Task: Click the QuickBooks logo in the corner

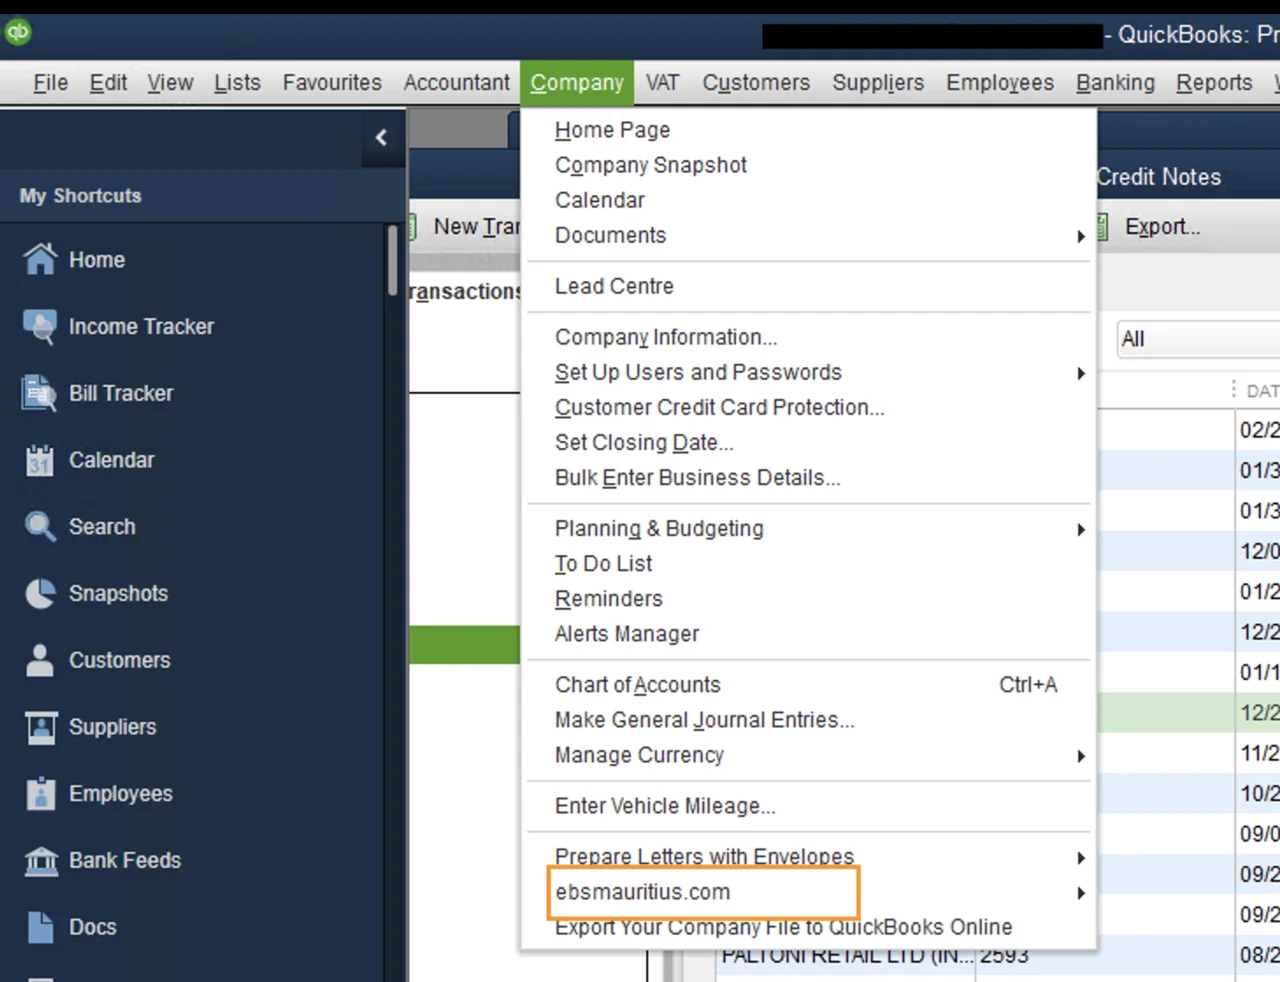Action: coord(18,32)
